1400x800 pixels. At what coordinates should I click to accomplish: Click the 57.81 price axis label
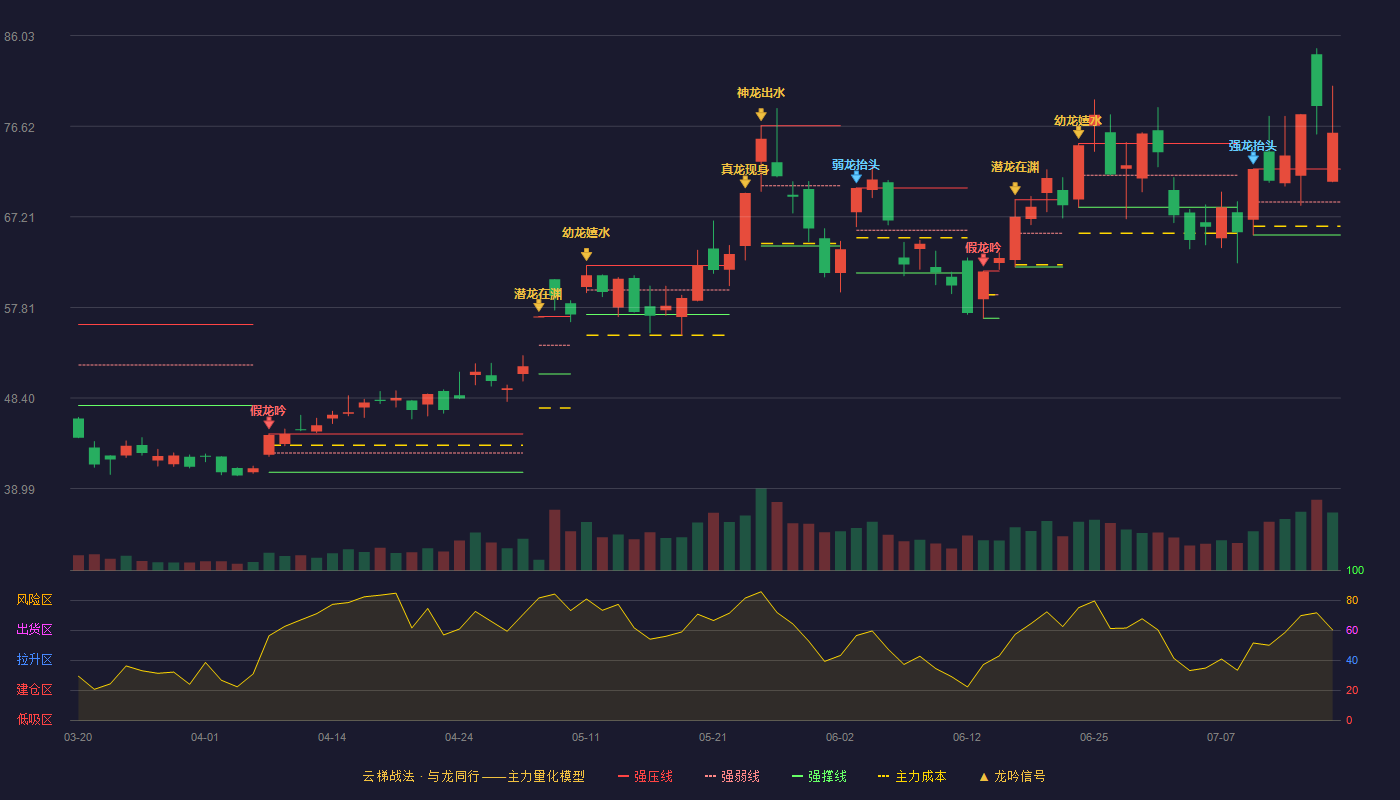pyautogui.click(x=19, y=308)
